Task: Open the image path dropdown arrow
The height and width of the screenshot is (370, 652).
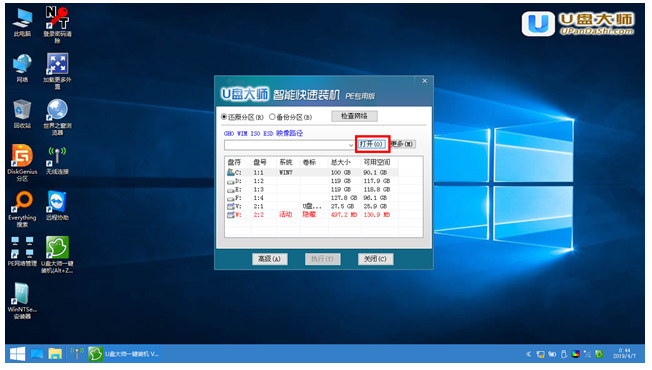Action: pyautogui.click(x=351, y=145)
